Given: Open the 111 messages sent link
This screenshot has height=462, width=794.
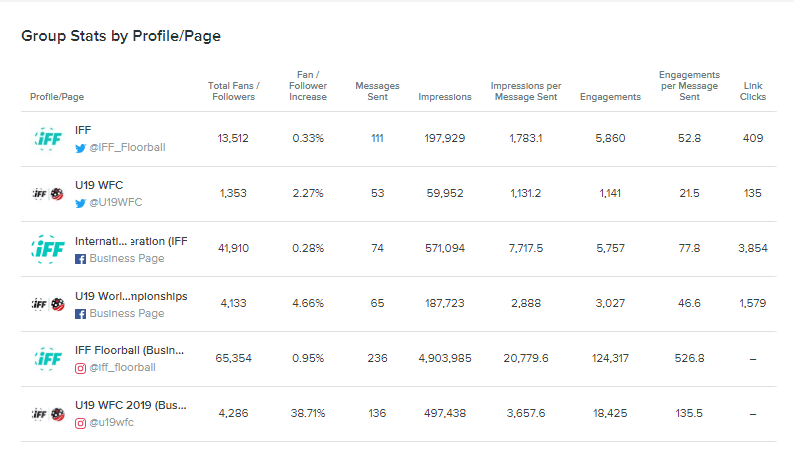Looking at the screenshot, I should tap(377, 138).
